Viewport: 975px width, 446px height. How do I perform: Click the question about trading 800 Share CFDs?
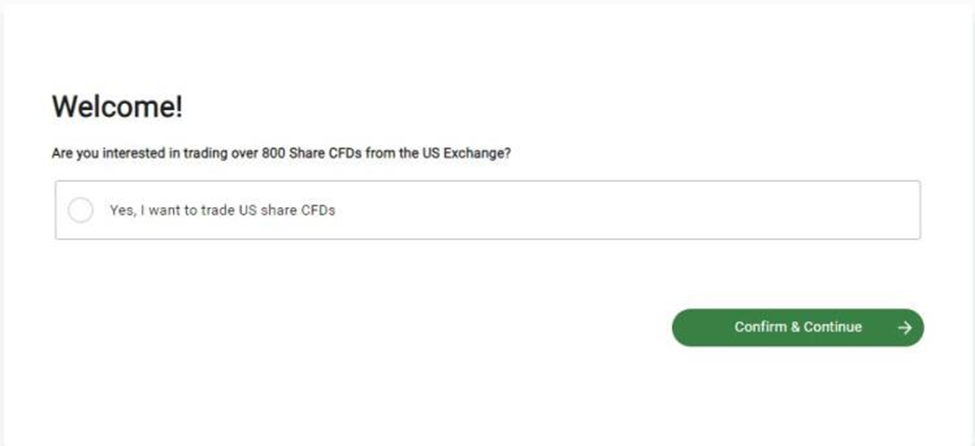pyautogui.click(x=288, y=154)
